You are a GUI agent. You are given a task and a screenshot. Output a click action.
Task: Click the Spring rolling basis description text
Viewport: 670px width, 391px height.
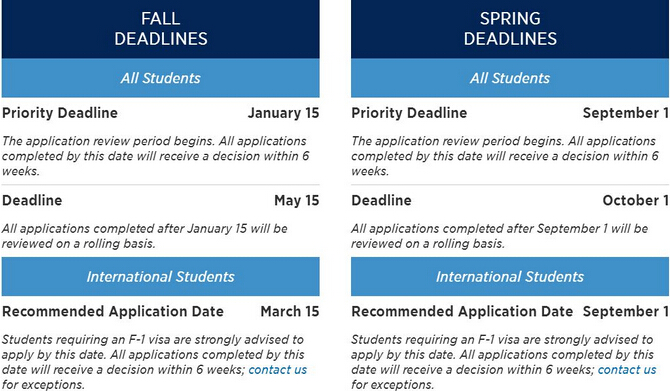[x=500, y=236]
